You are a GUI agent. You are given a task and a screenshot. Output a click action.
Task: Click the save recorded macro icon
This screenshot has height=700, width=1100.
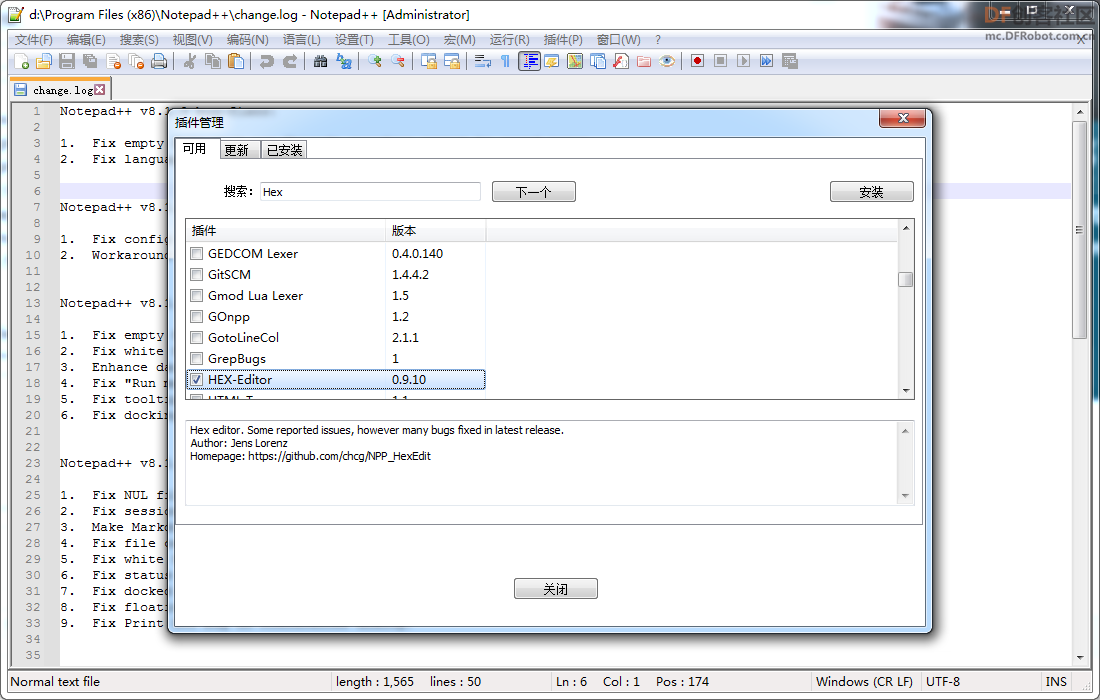click(x=790, y=62)
